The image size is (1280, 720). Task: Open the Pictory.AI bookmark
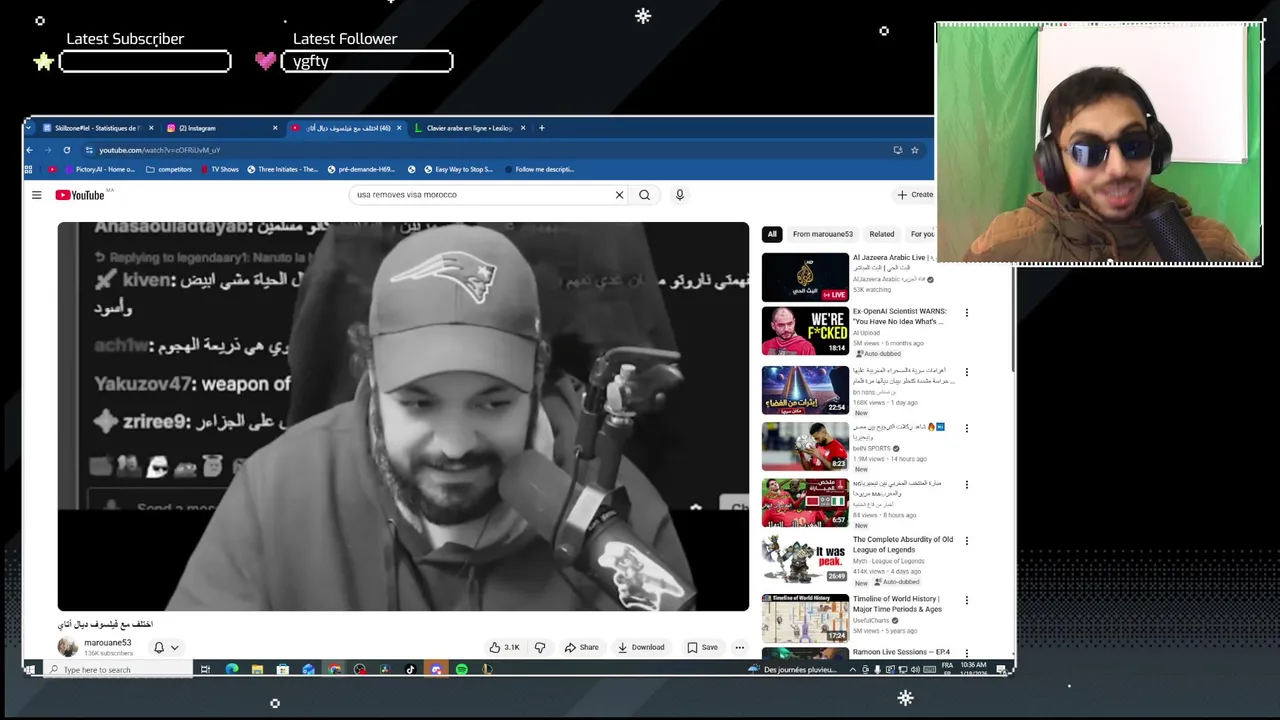coord(100,169)
